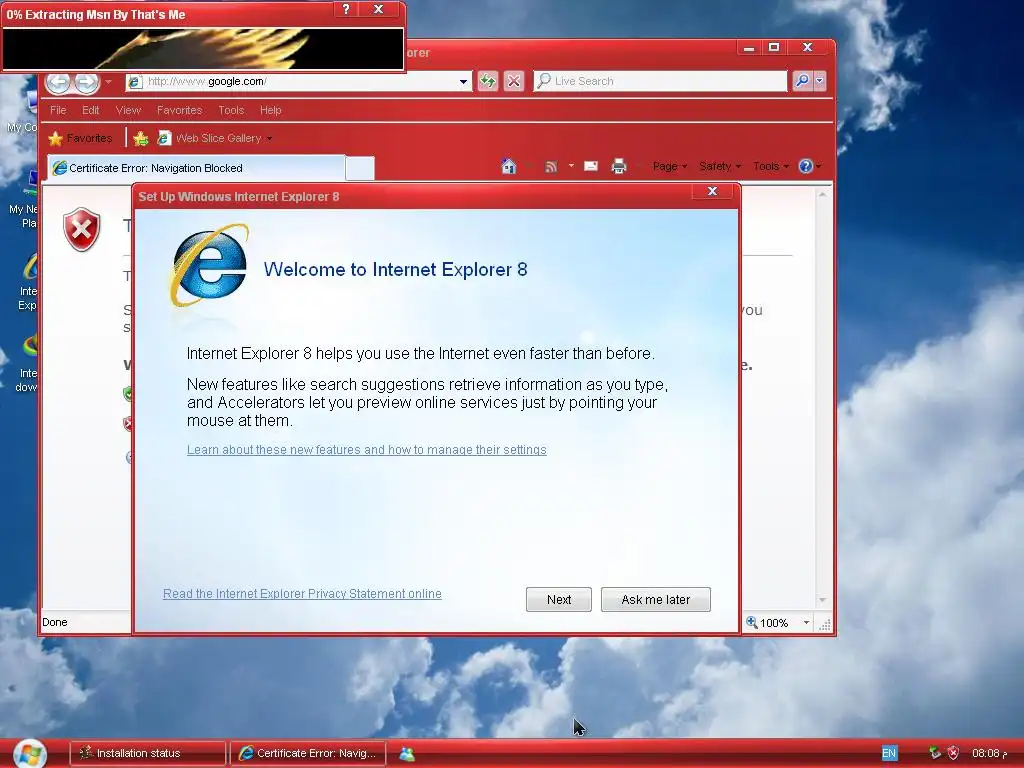1024x768 pixels.
Task: Open the Edit menu
Action: (x=91, y=110)
